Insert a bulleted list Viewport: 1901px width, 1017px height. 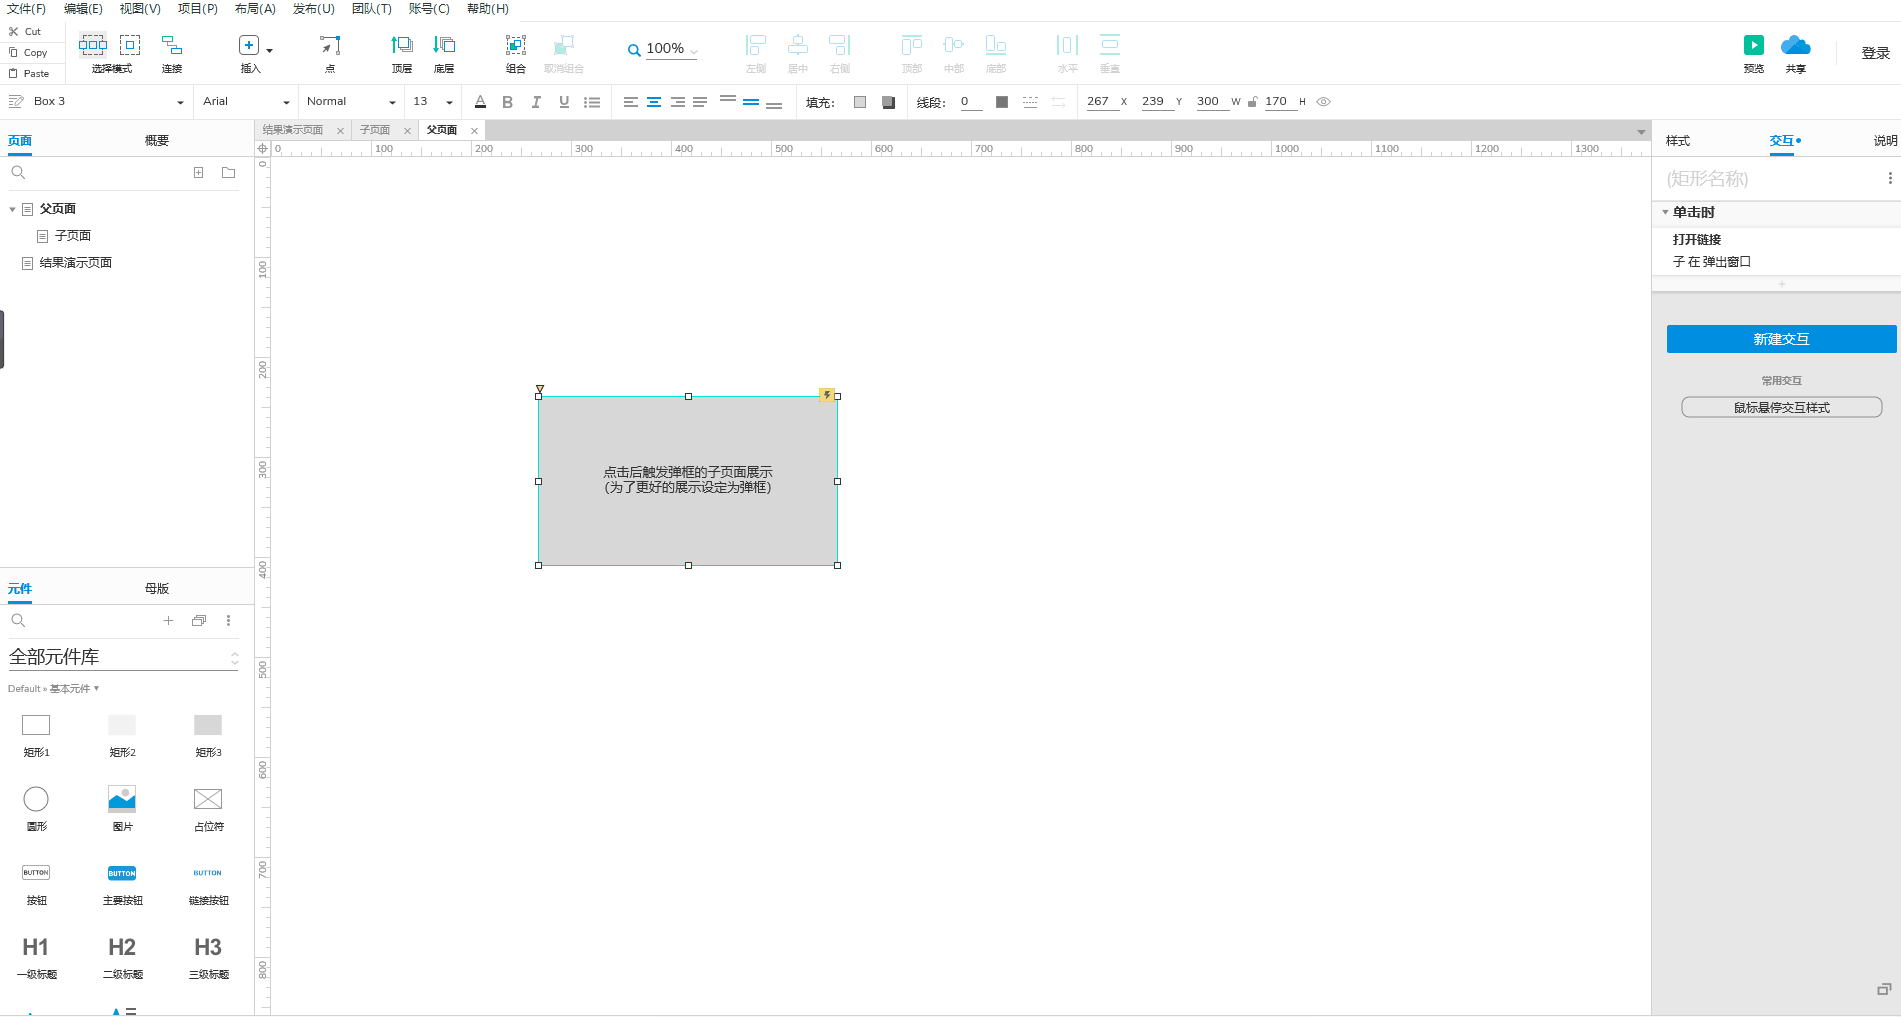(592, 102)
